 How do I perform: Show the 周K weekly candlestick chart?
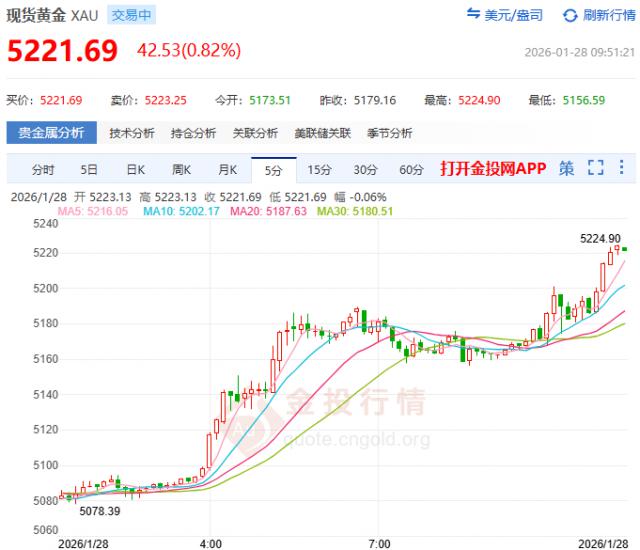(x=182, y=169)
